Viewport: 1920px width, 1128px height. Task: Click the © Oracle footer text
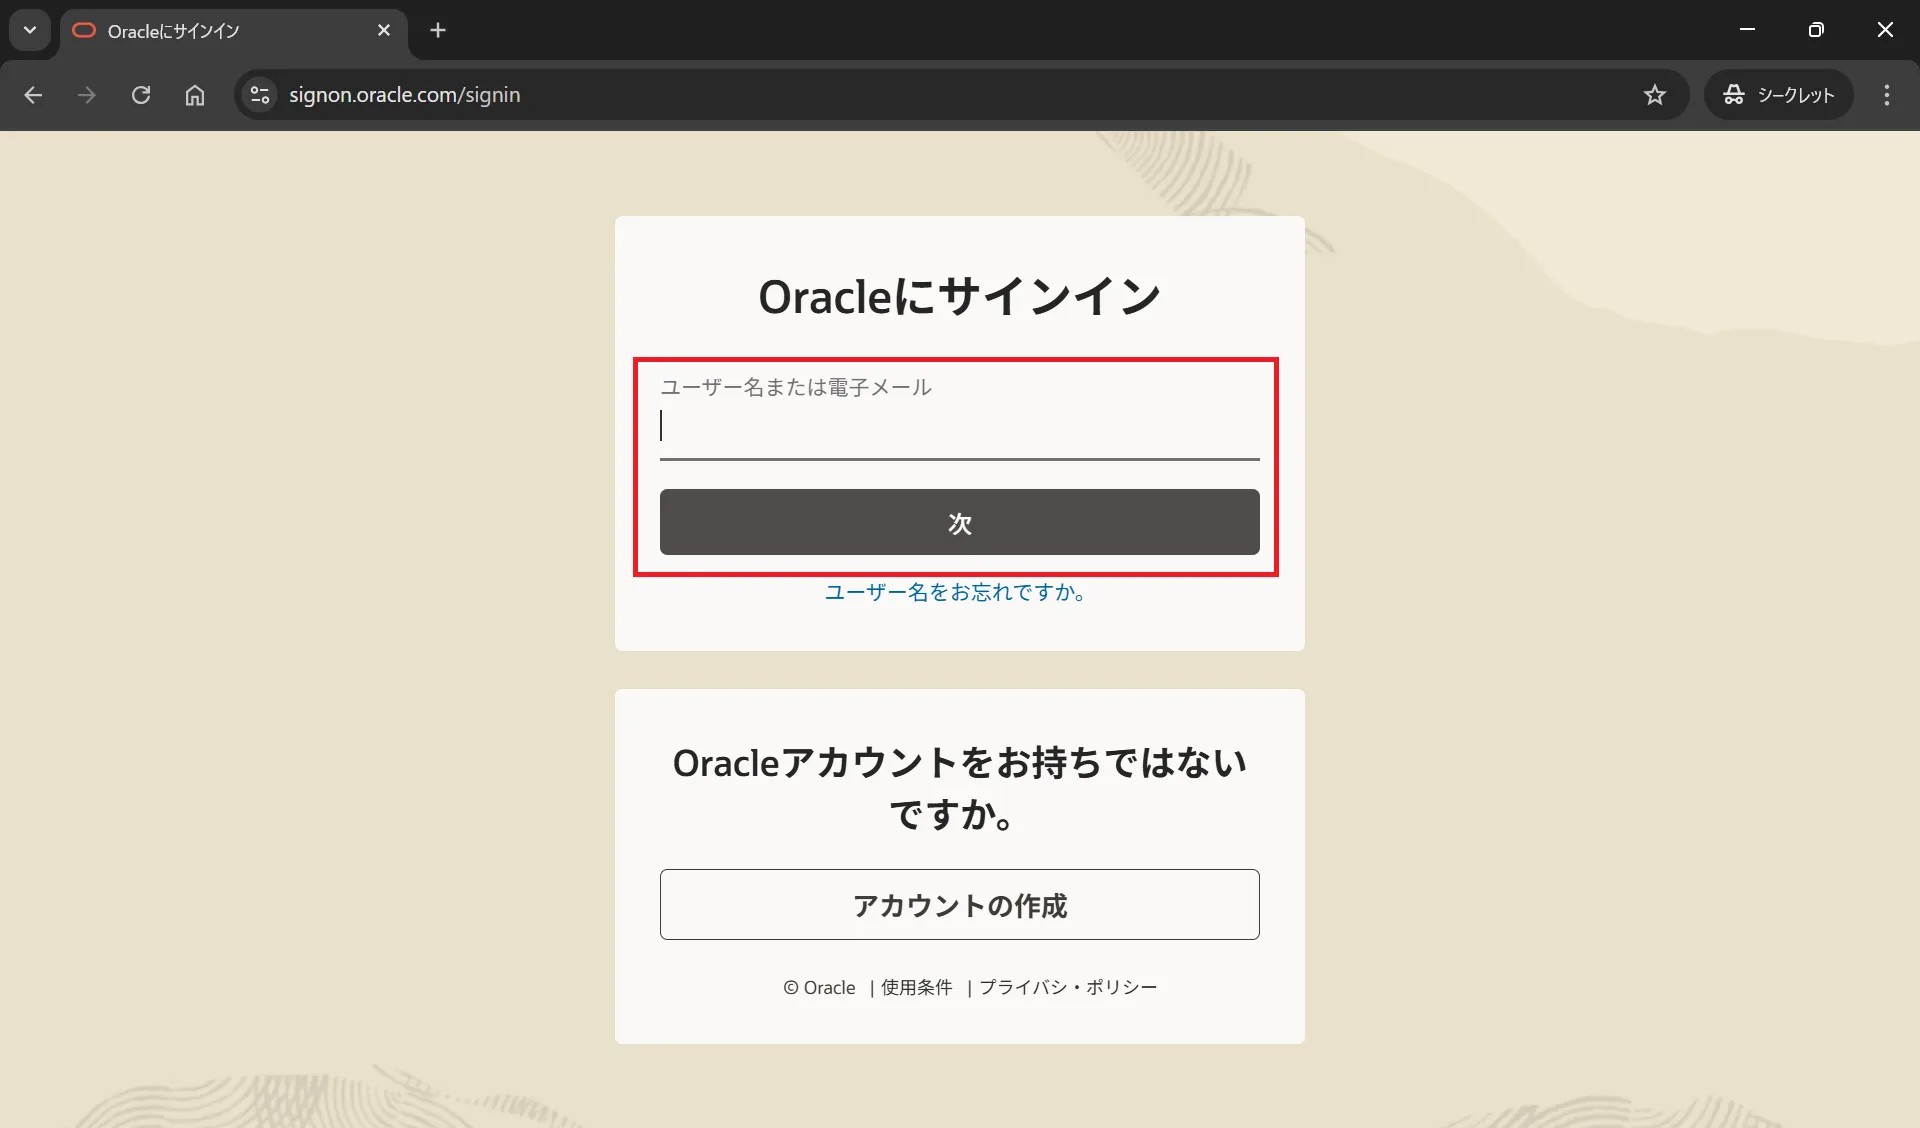pyautogui.click(x=819, y=987)
